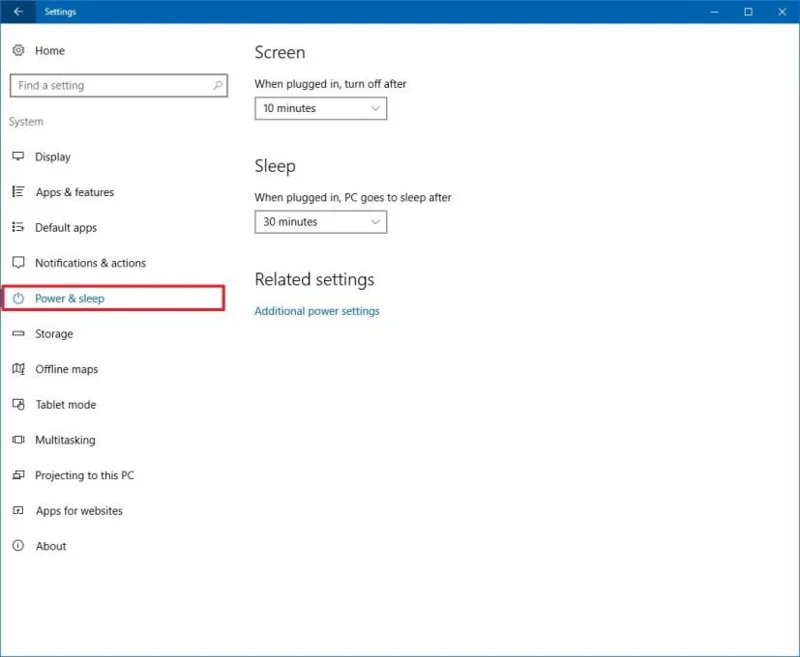800x657 pixels.
Task: Go to Home settings label
Action: coord(50,50)
